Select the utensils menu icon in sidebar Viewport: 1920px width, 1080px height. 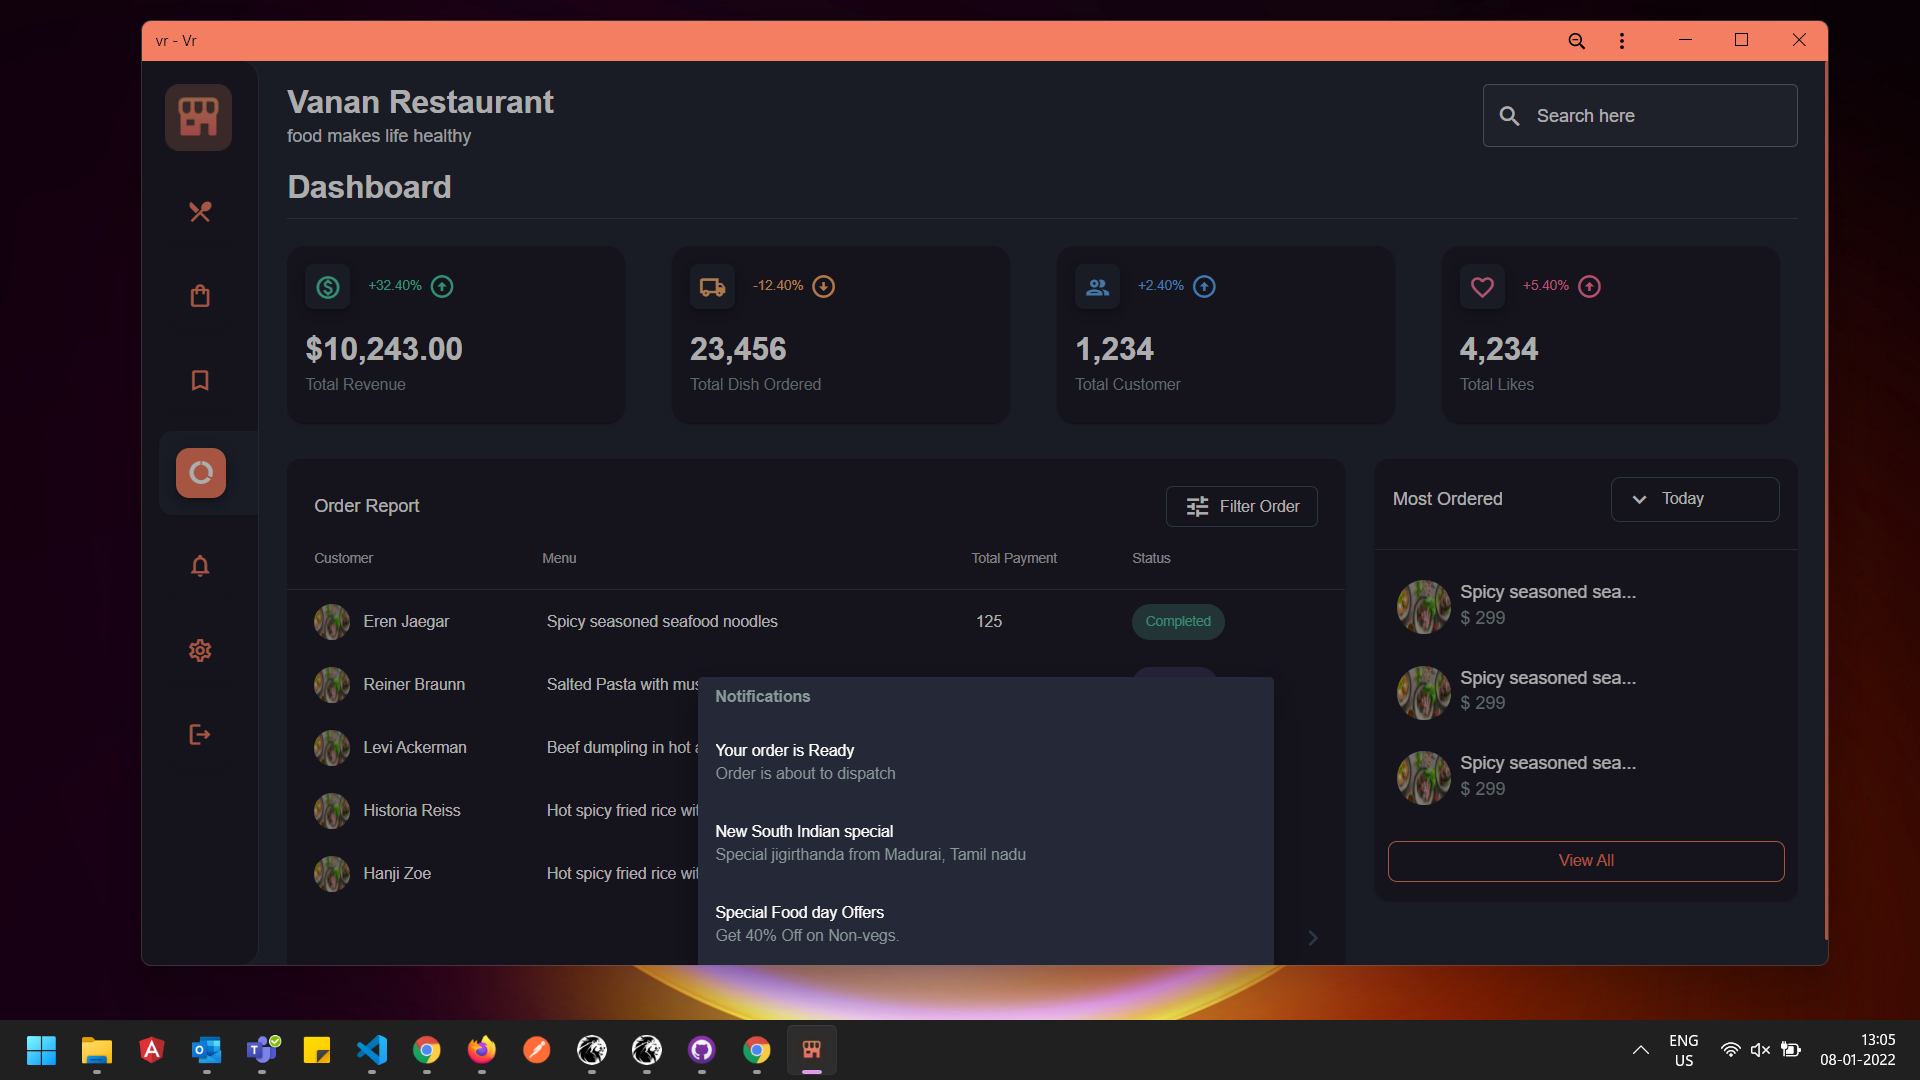tap(199, 211)
